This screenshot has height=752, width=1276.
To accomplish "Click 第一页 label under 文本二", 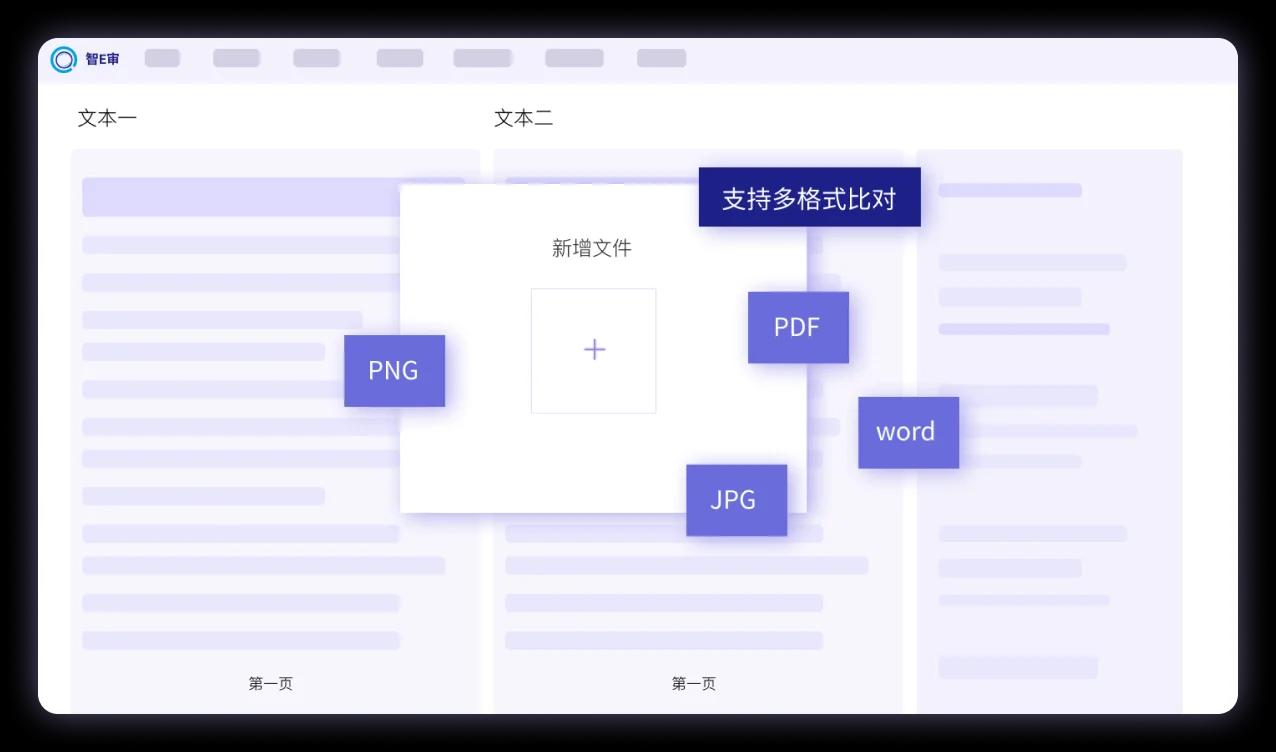I will click(694, 684).
